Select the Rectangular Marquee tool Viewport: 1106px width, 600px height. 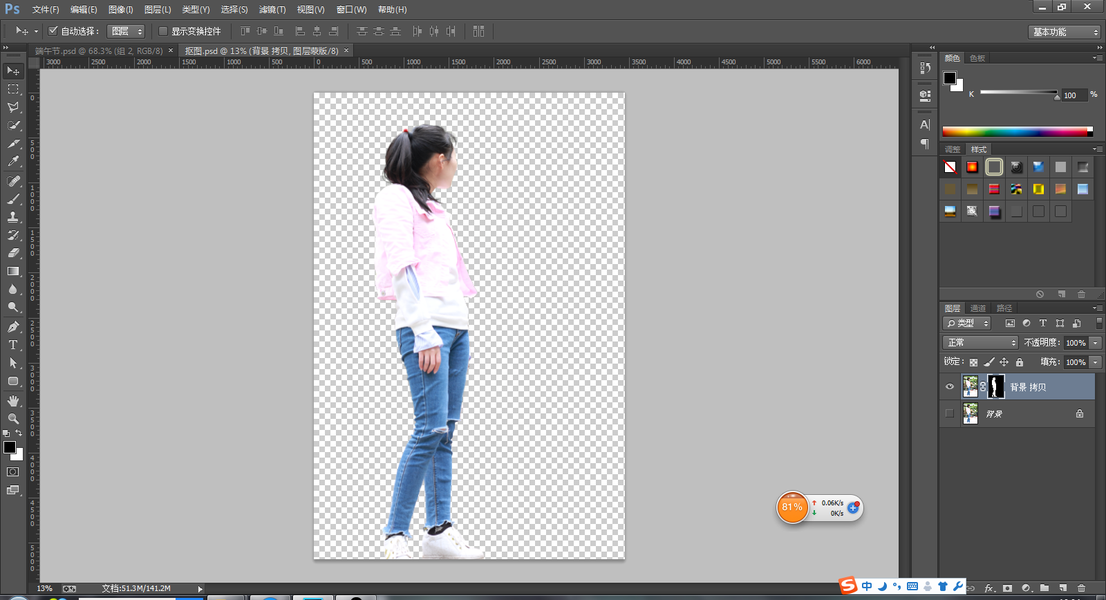[x=13, y=90]
